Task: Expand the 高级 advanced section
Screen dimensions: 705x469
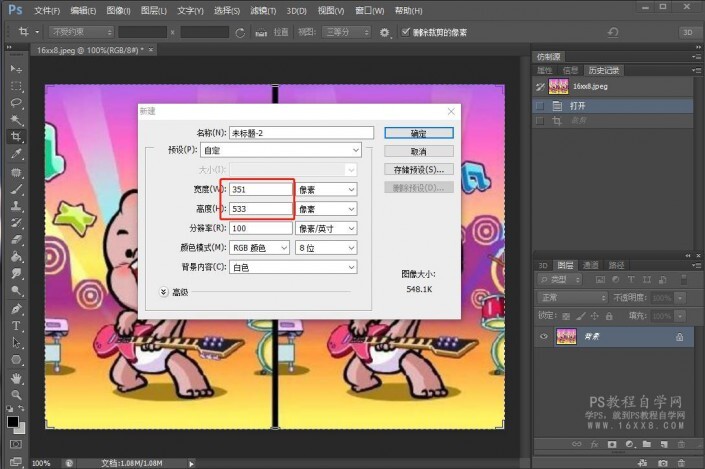Action: (163, 291)
